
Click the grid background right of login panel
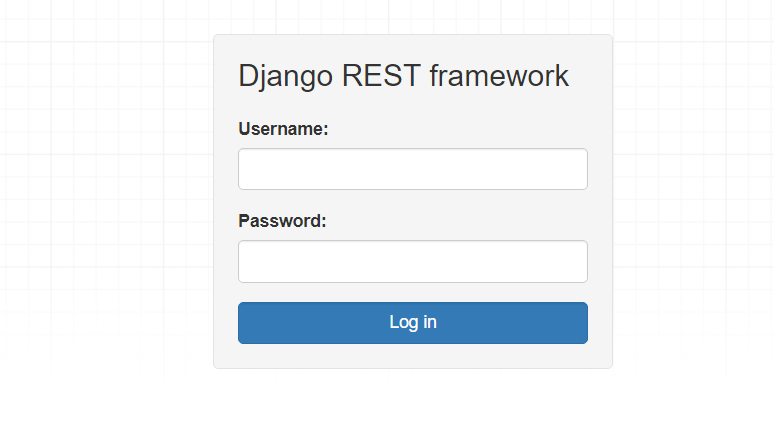693,197
